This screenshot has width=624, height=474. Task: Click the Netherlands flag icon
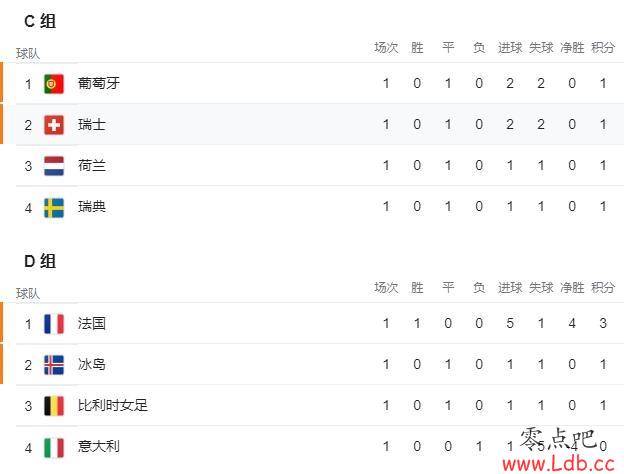pos(54,166)
